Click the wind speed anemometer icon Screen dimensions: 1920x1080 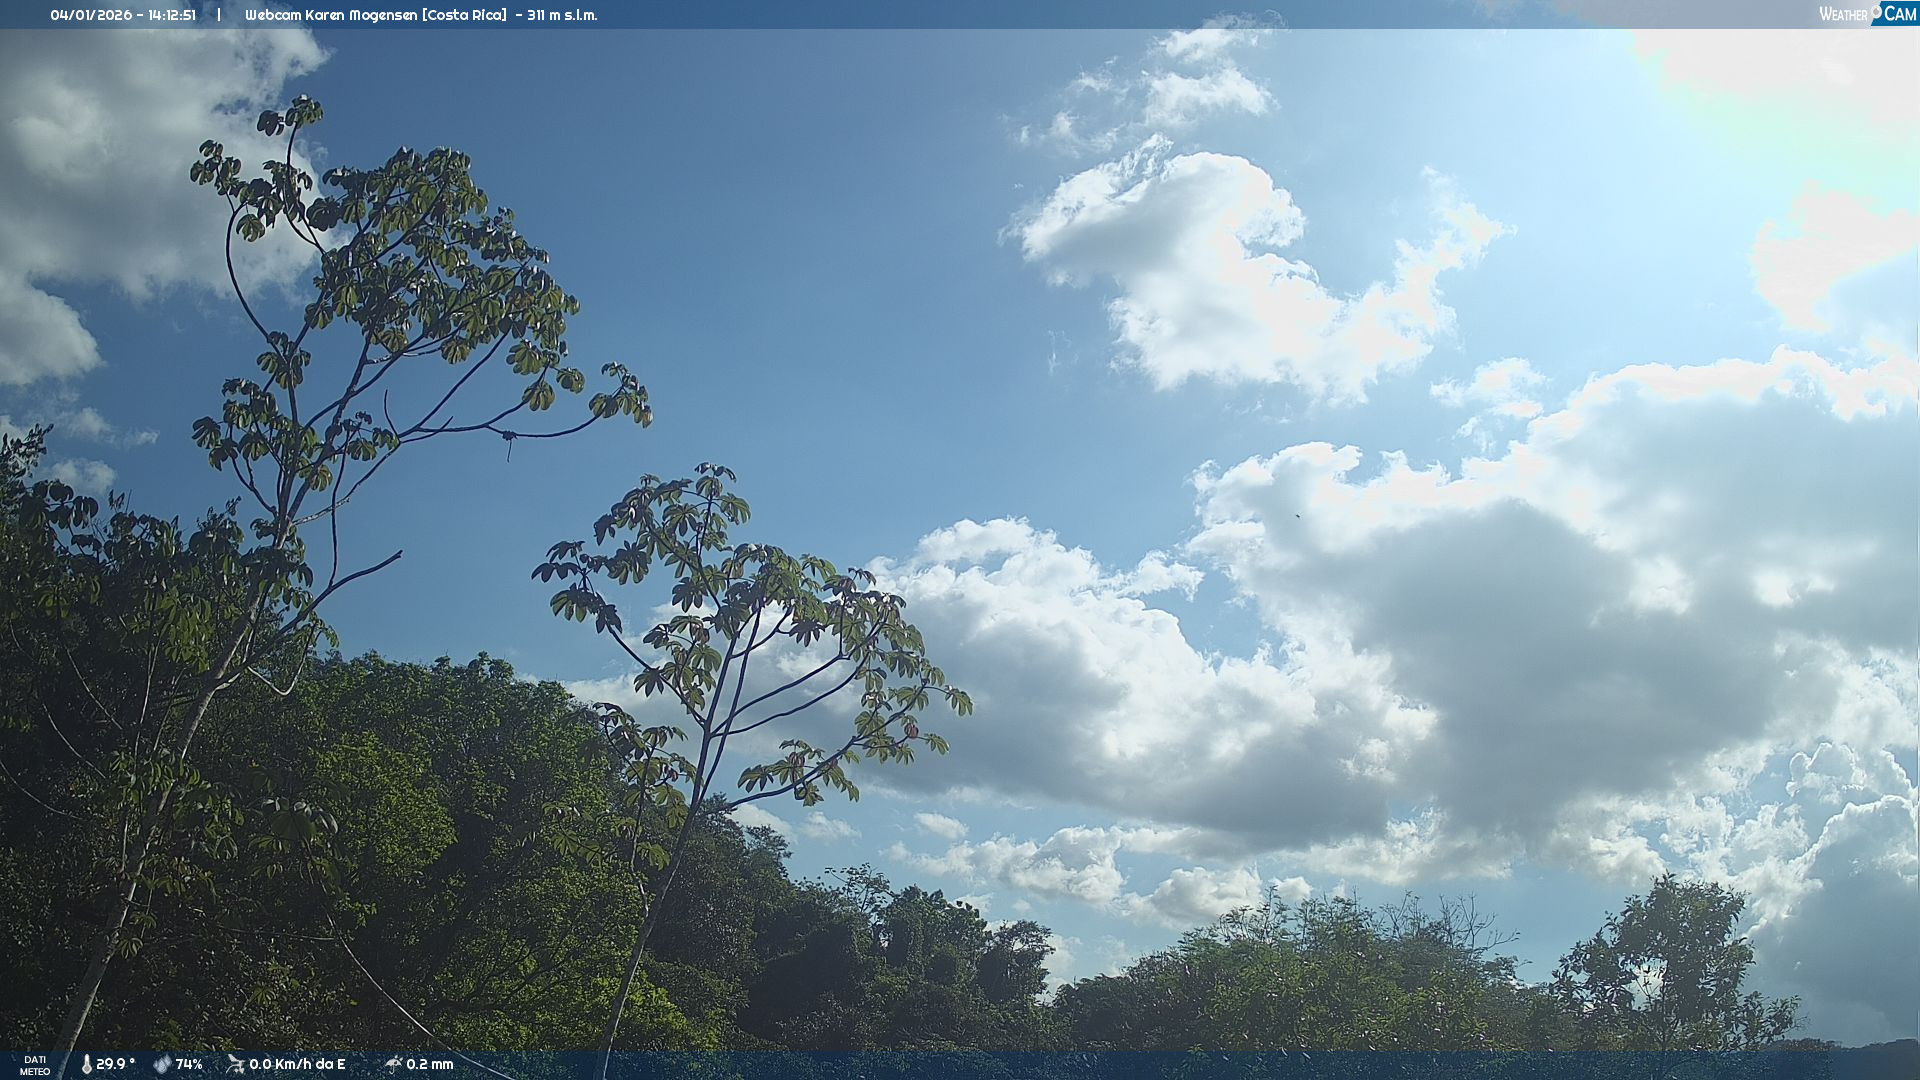click(x=235, y=1064)
